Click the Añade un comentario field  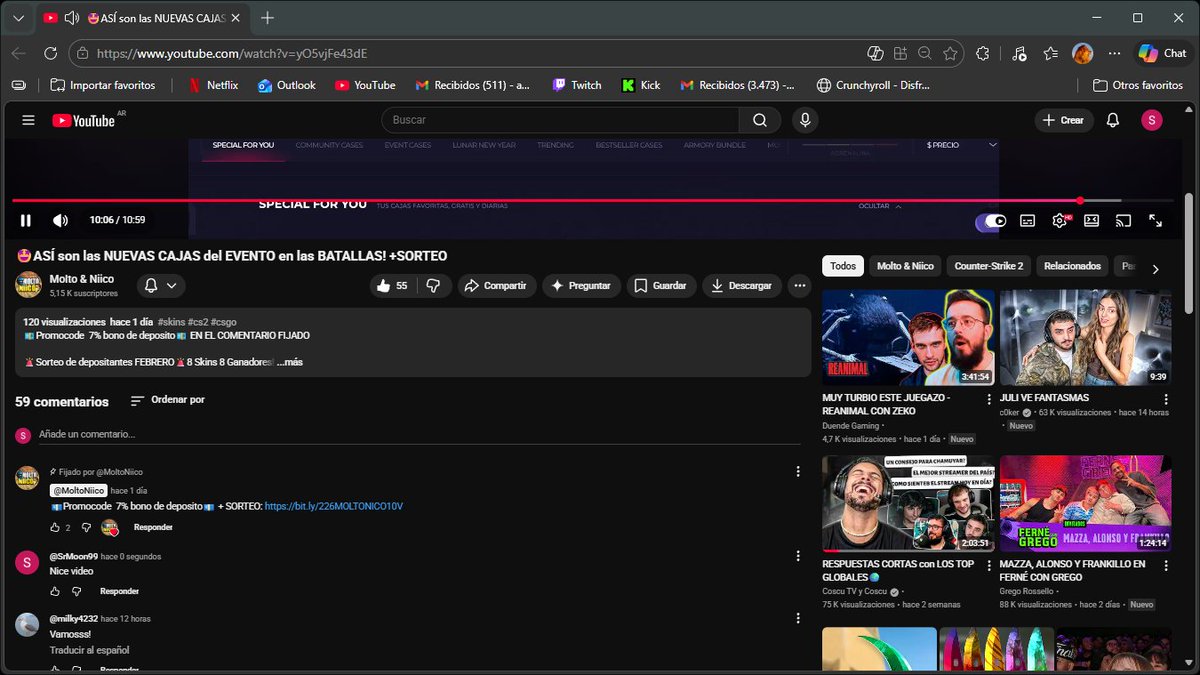coord(420,434)
